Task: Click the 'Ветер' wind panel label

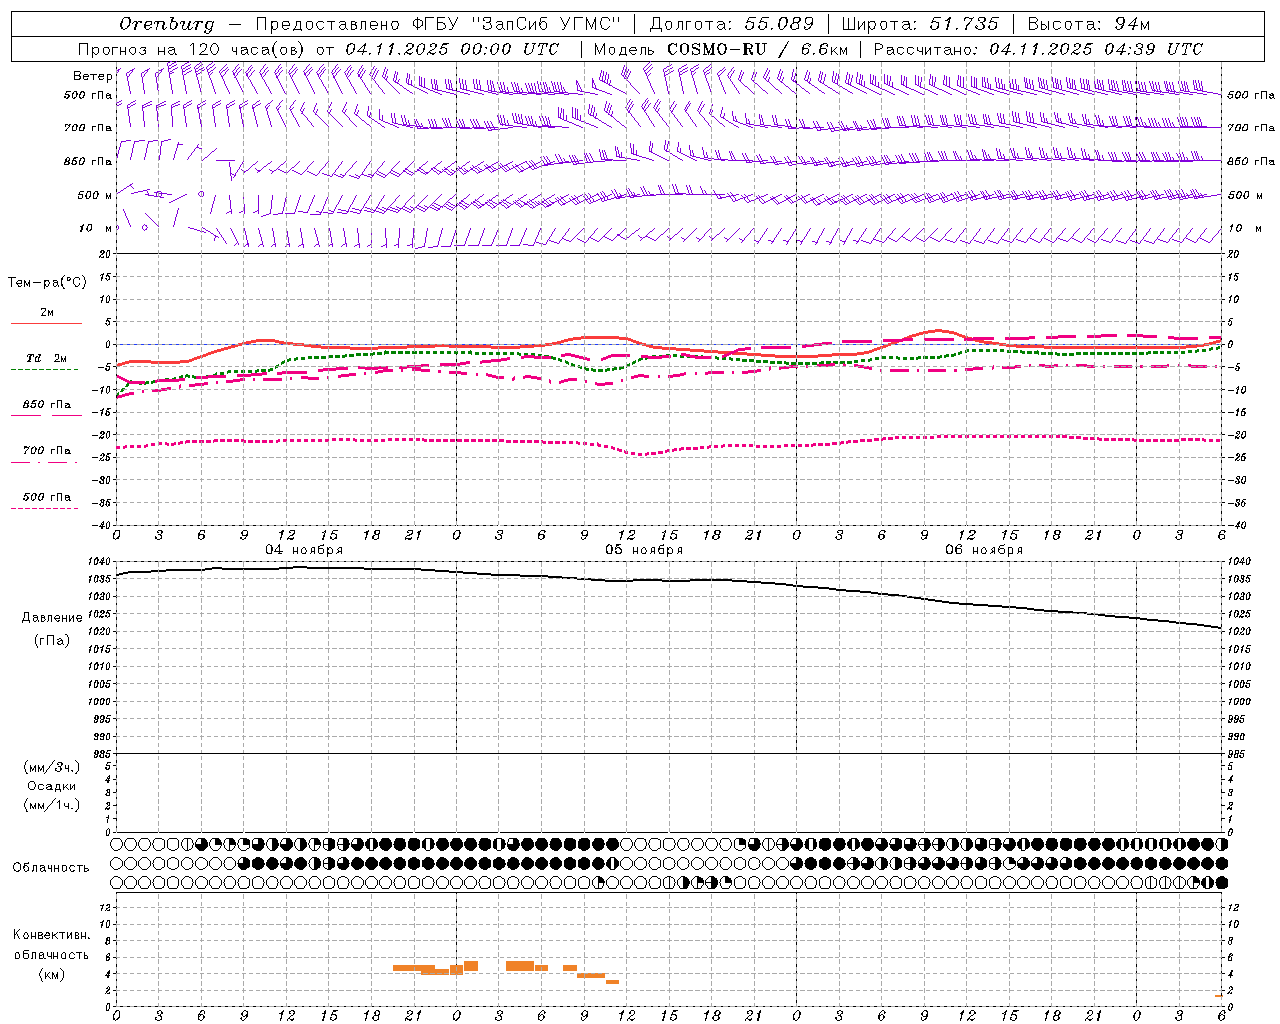Action: coord(92,76)
